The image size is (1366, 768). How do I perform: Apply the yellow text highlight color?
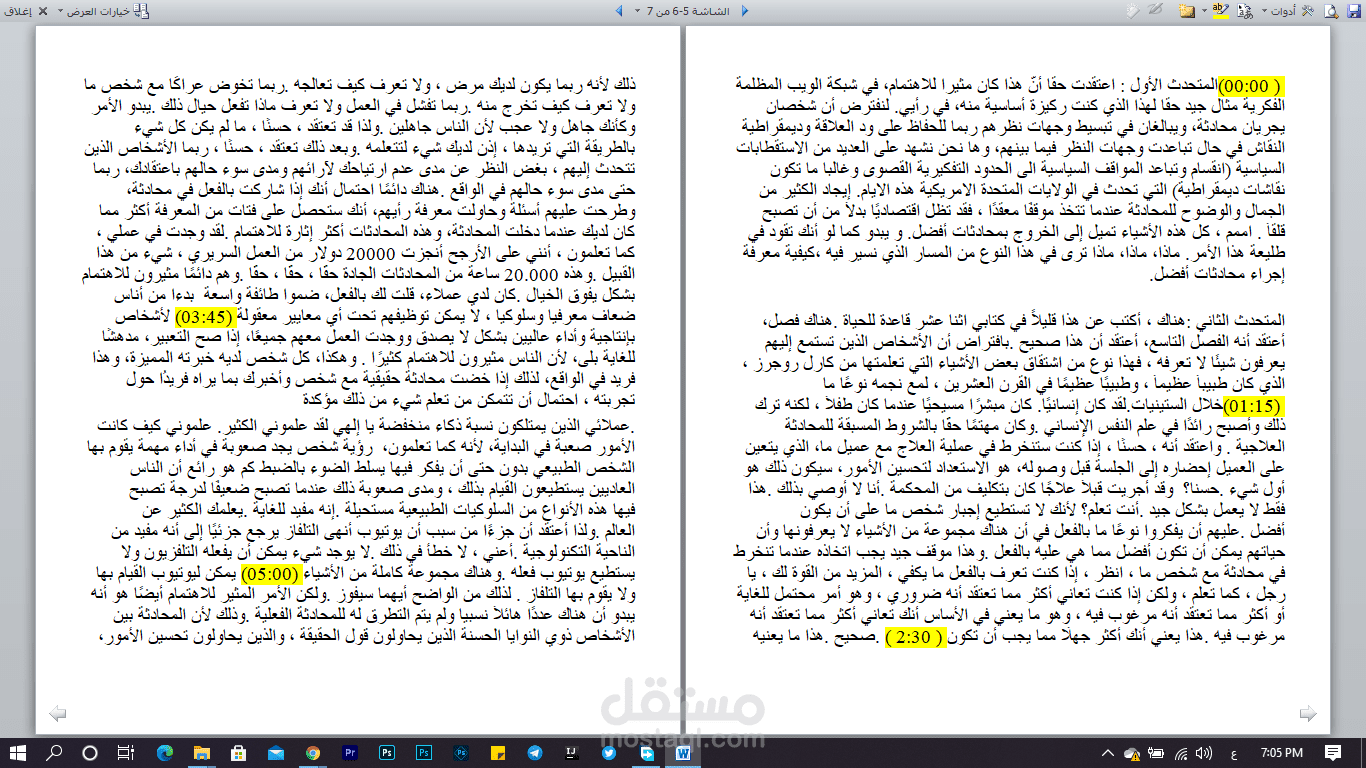(1220, 11)
